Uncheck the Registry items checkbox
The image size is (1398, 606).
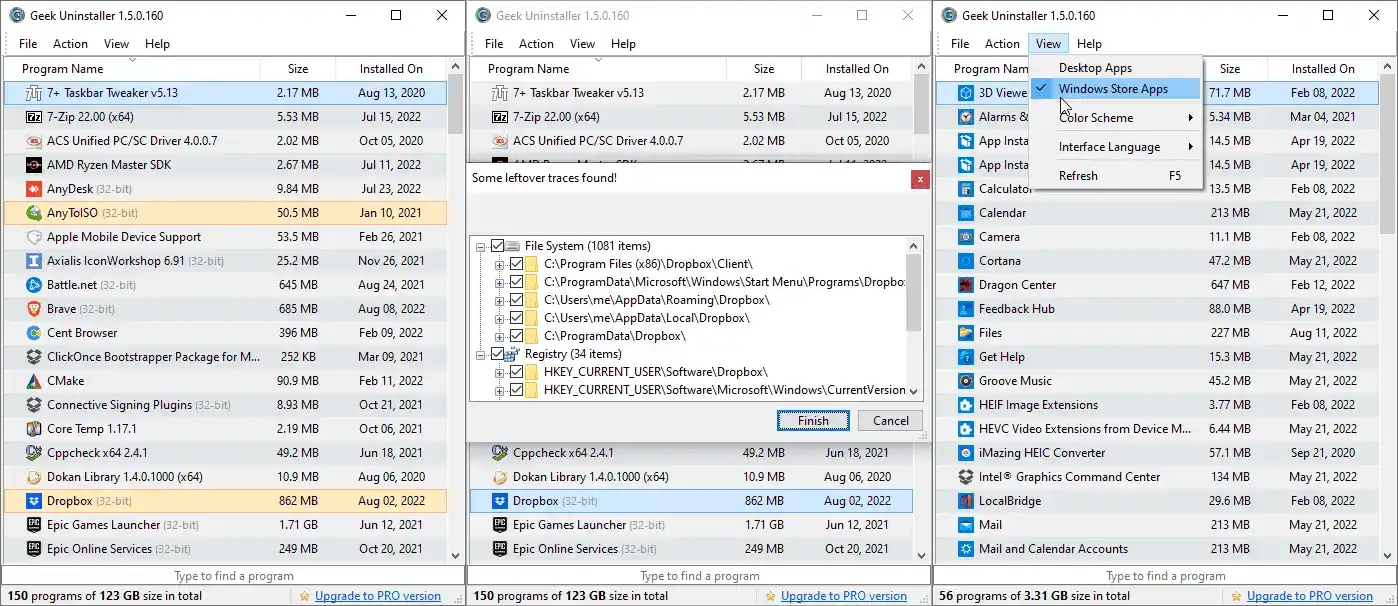[x=498, y=354]
